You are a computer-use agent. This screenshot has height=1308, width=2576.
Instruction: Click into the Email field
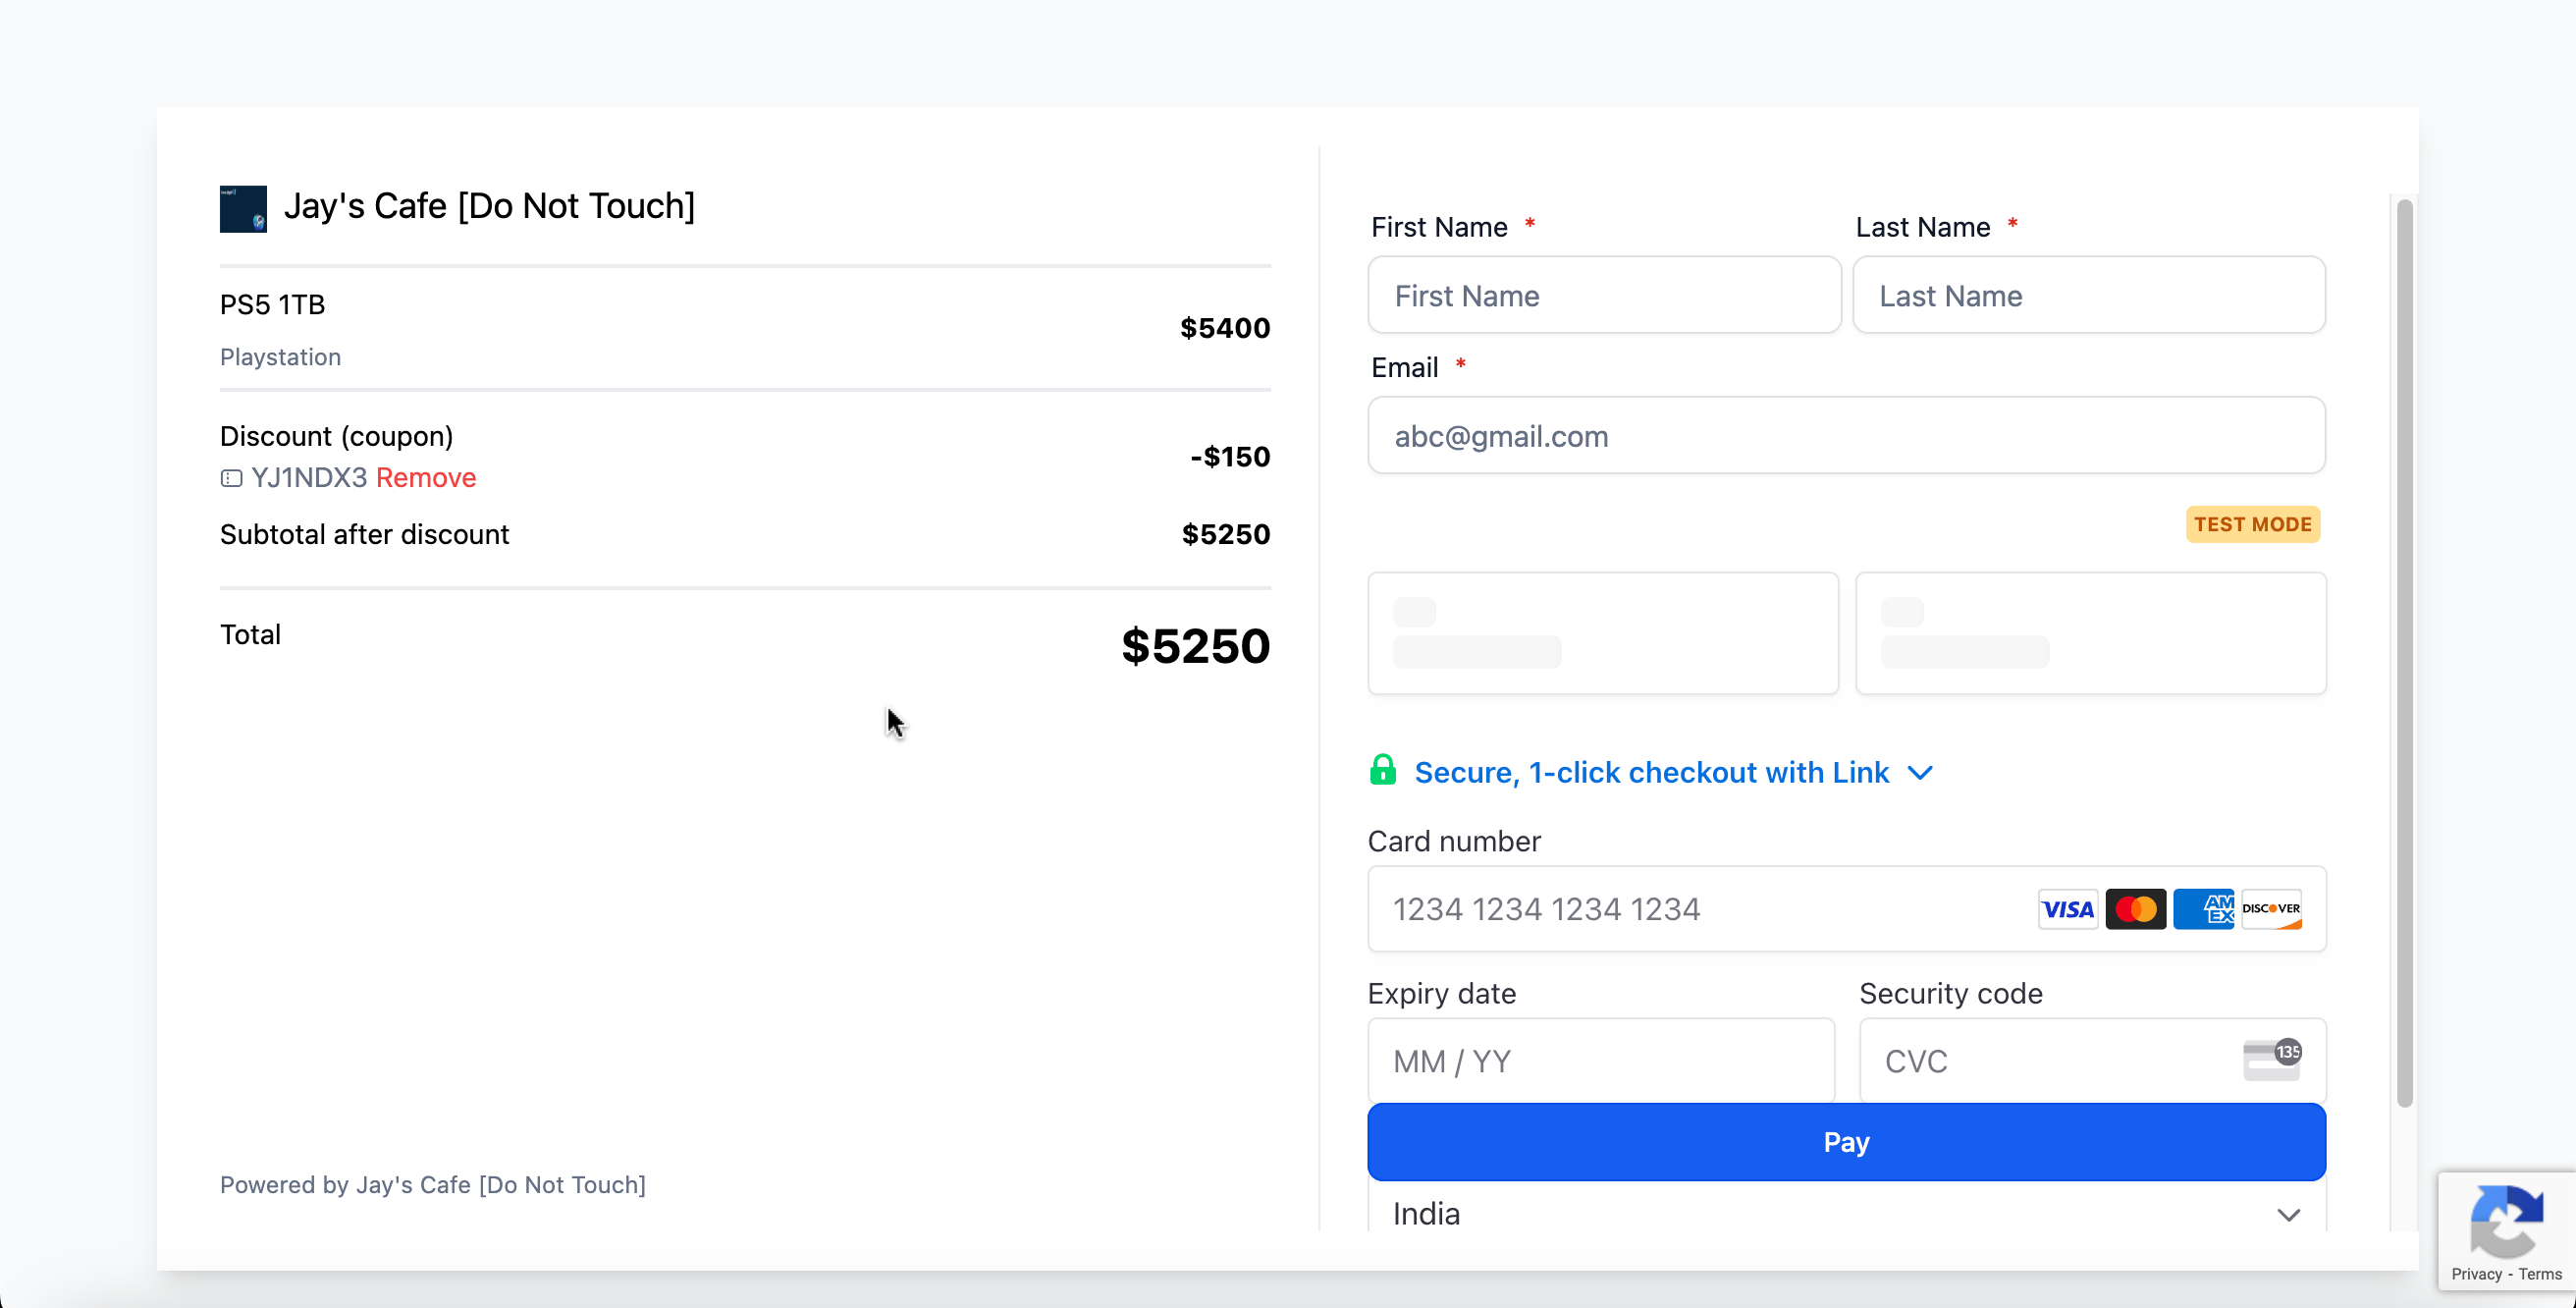1845,436
